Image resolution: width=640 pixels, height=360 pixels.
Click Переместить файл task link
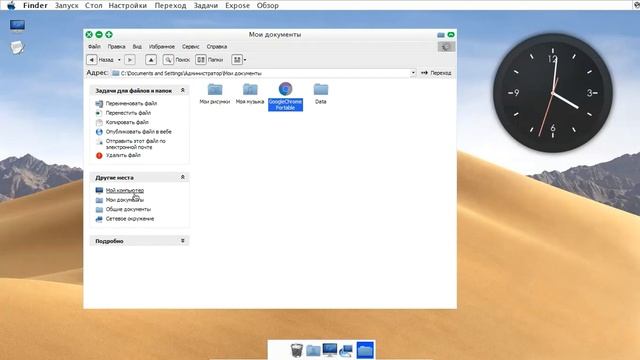(x=128, y=113)
